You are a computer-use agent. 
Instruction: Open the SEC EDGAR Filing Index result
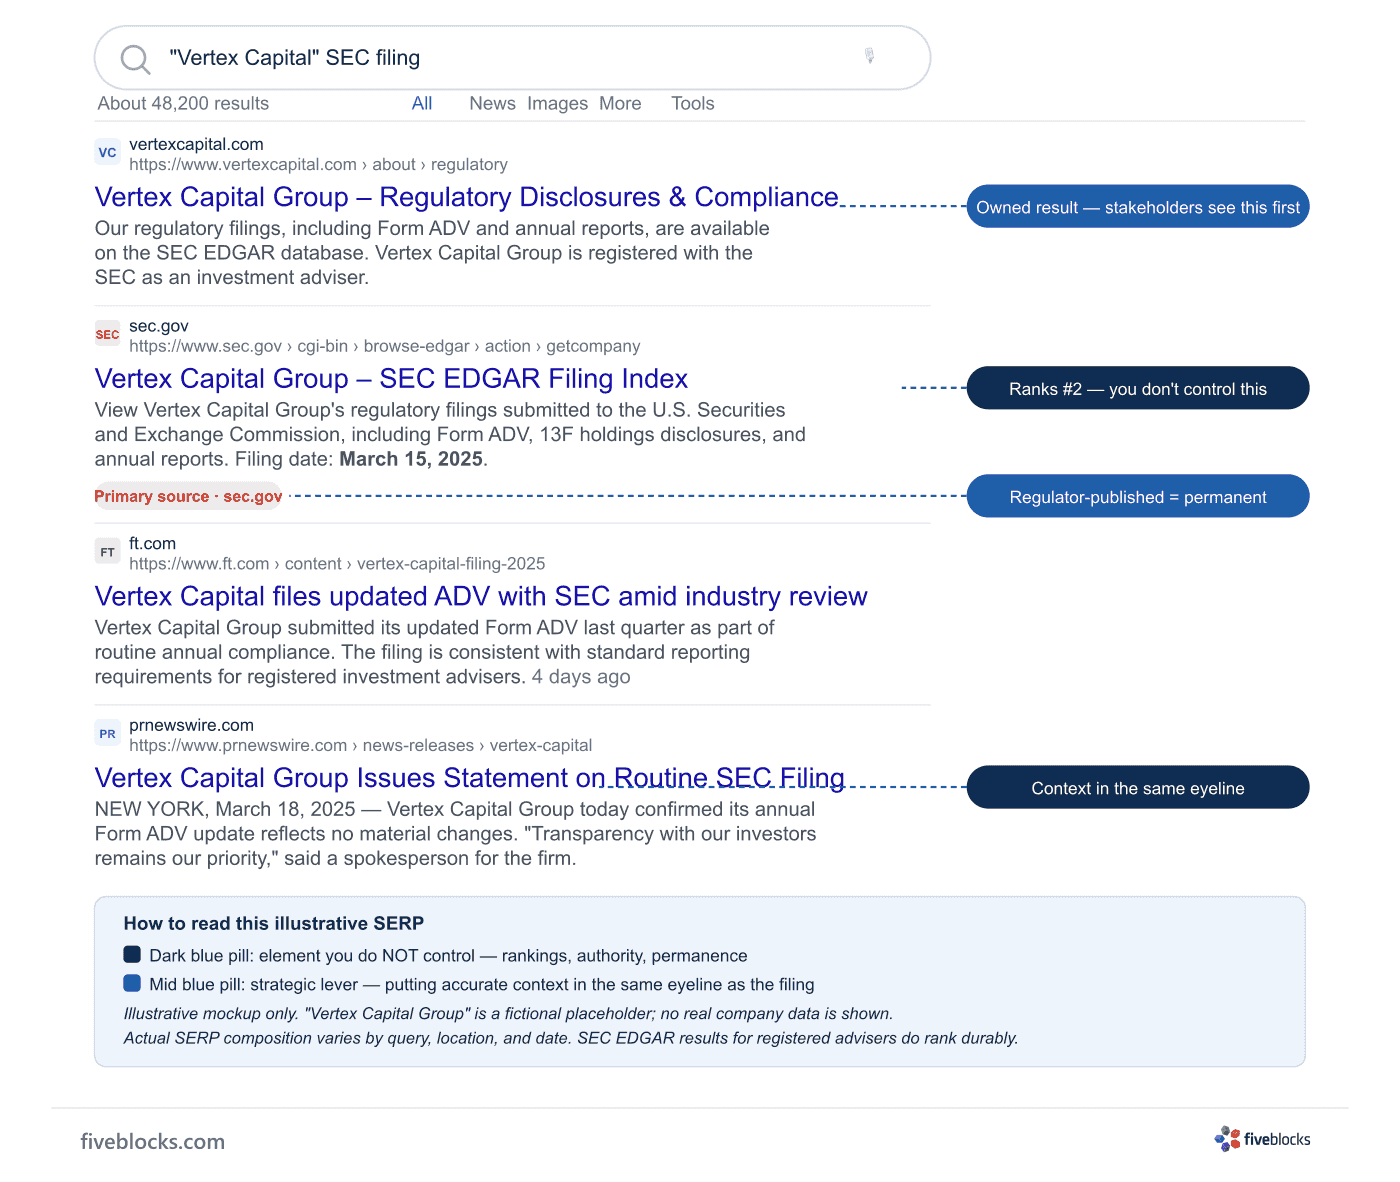[x=391, y=379]
